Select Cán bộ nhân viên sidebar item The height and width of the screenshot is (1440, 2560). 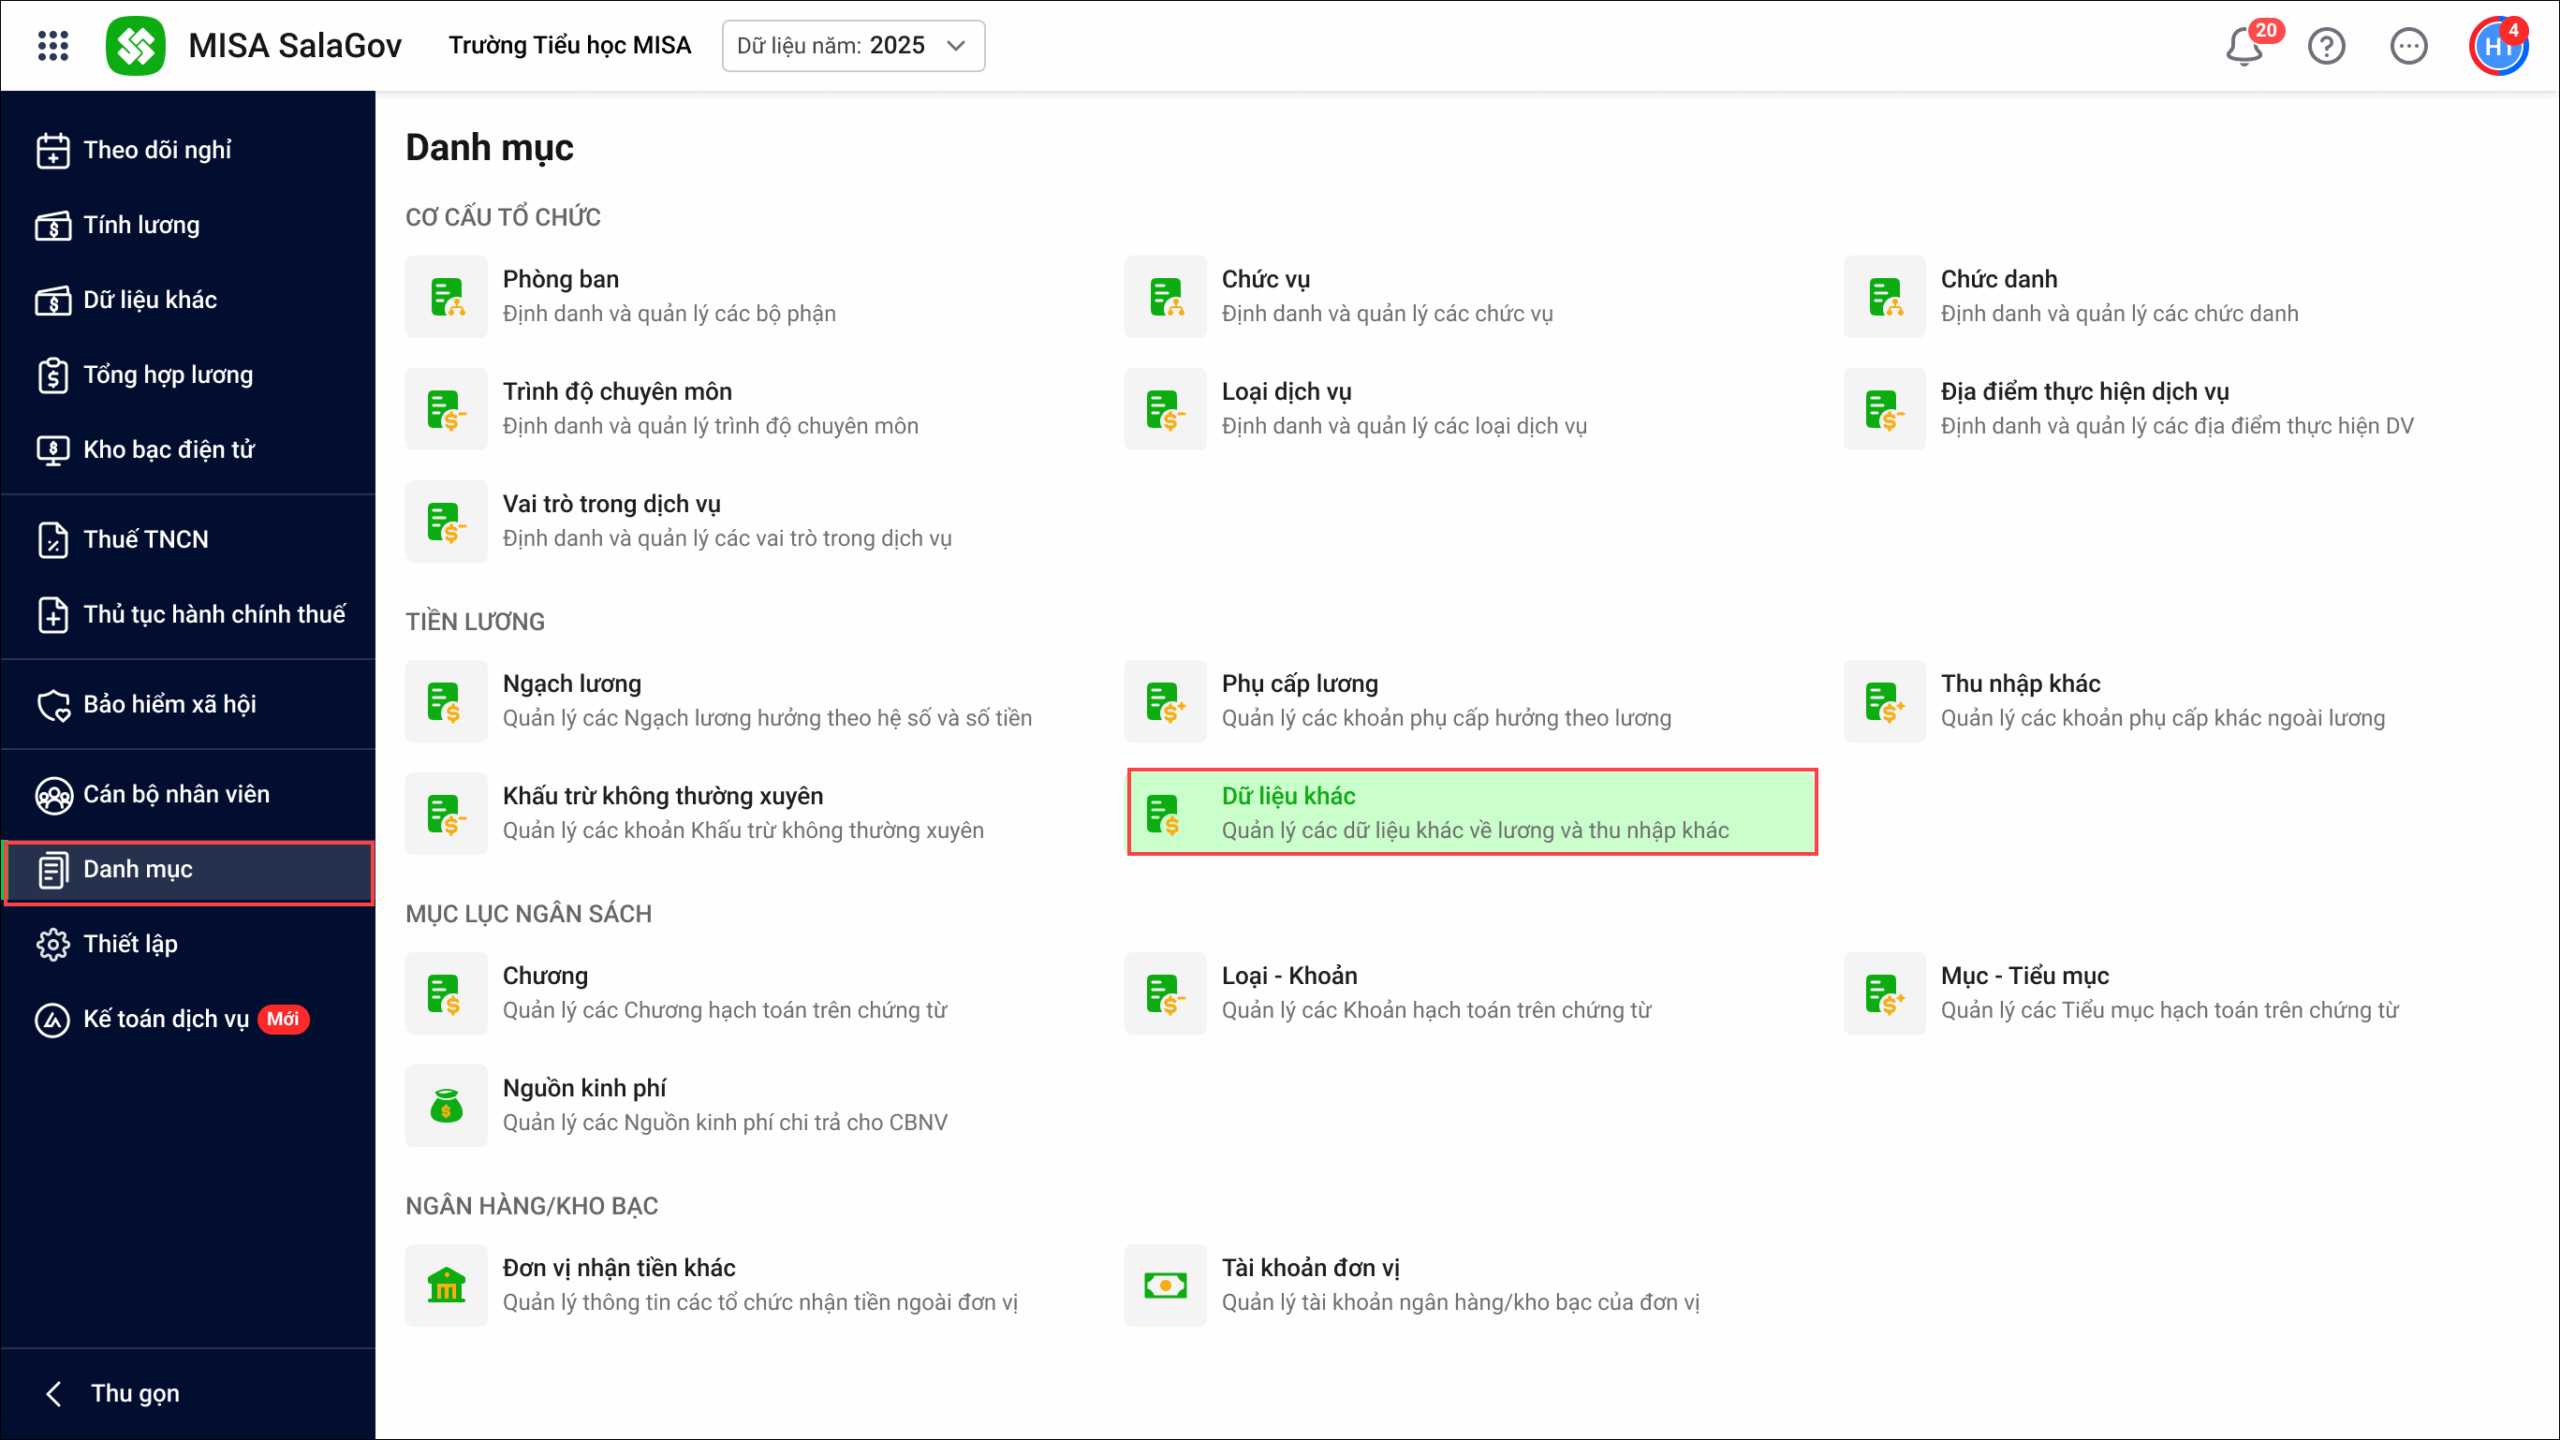click(x=176, y=794)
